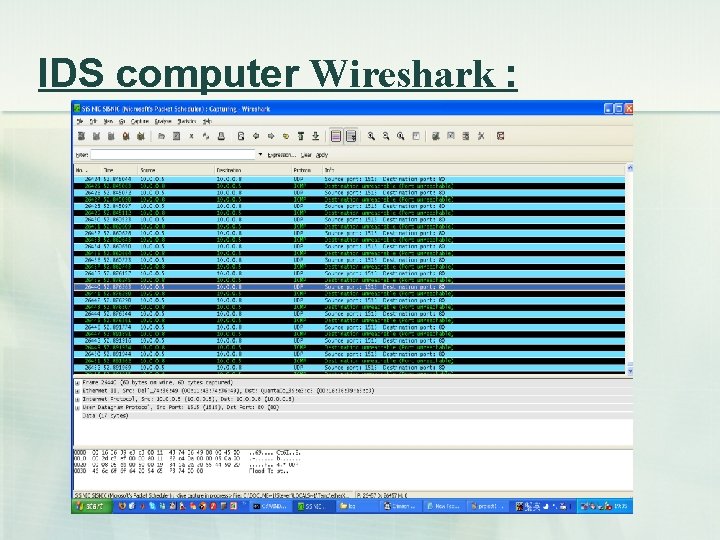Click the Apply filter button
720x540 pixels.
(322, 155)
